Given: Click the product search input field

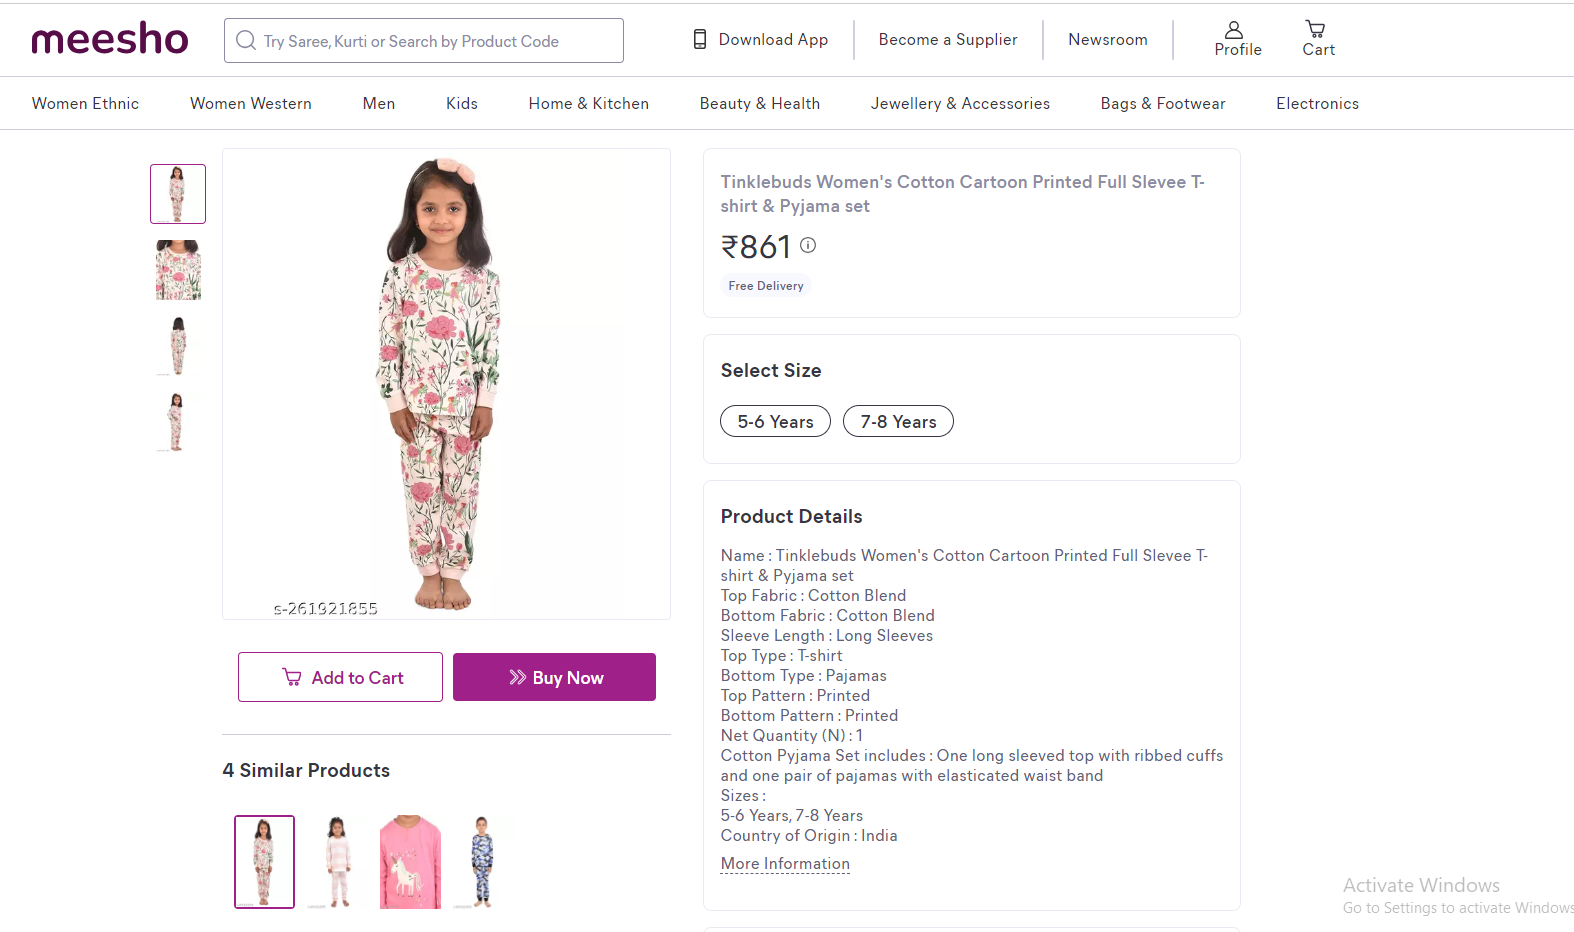Looking at the screenshot, I should 430,41.
